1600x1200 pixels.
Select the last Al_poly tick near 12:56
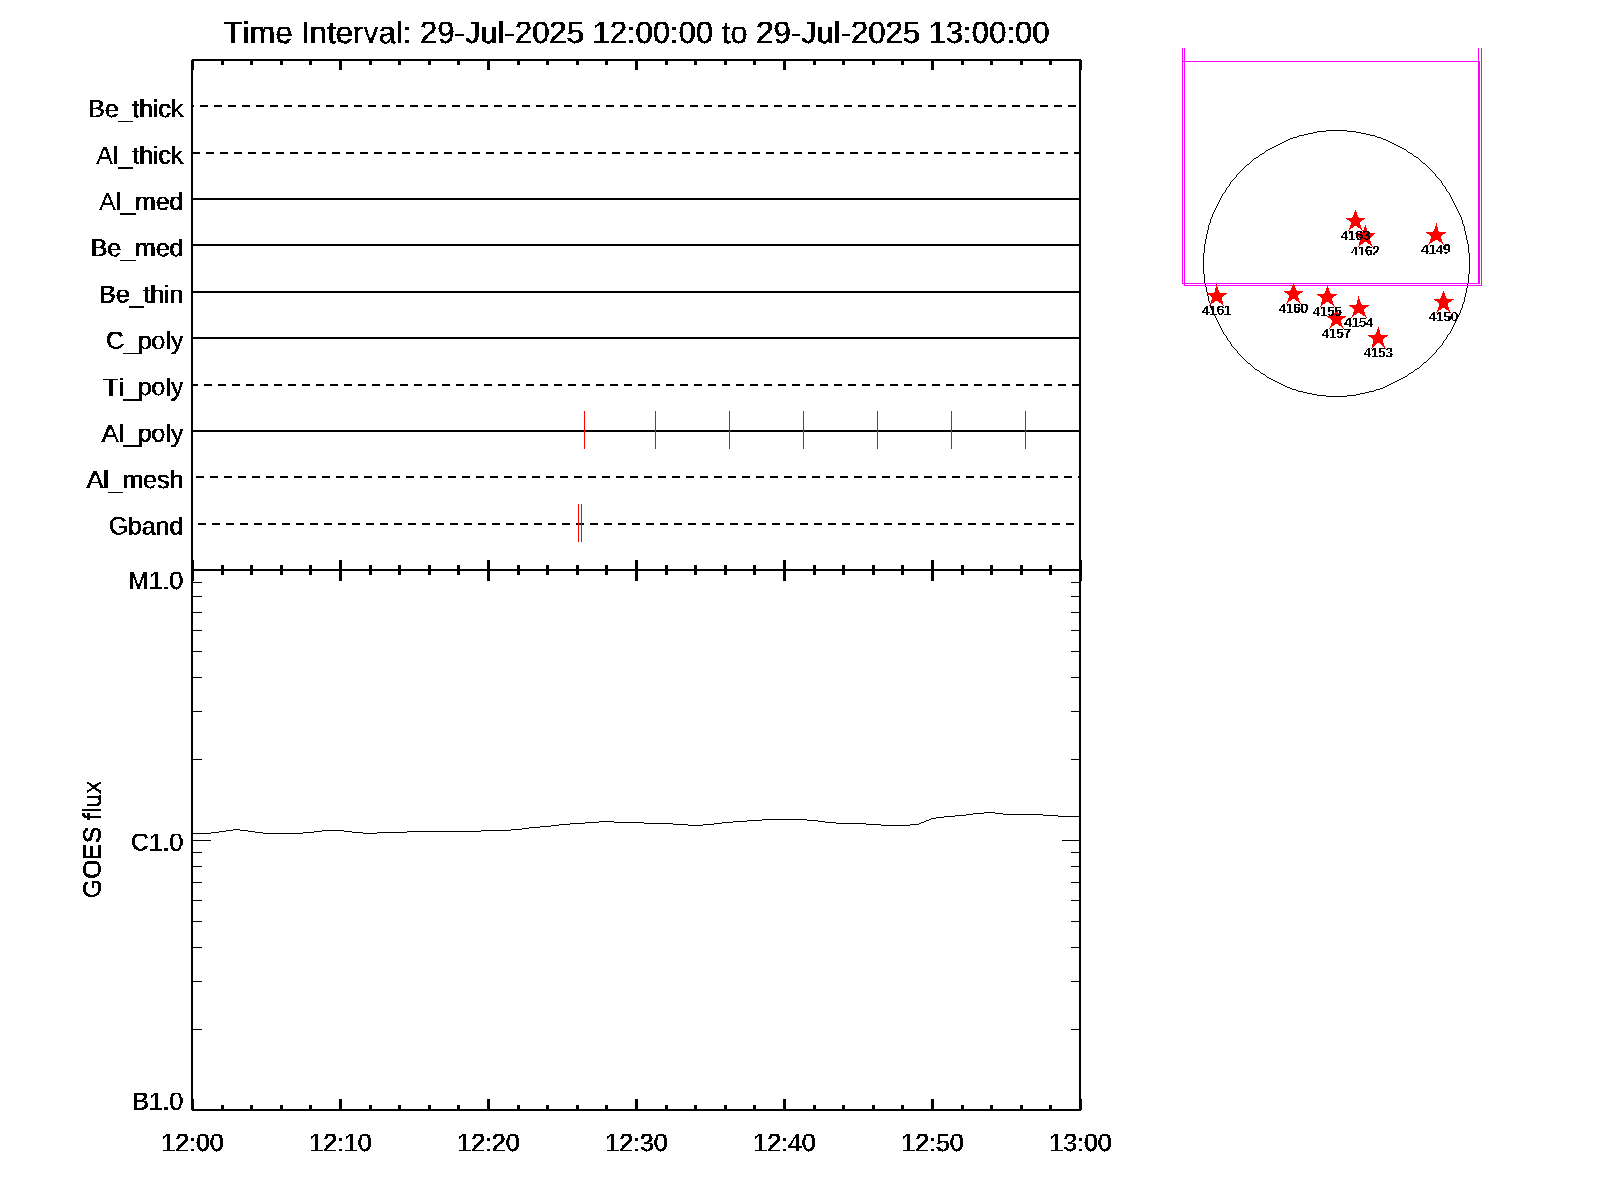click(x=1025, y=430)
